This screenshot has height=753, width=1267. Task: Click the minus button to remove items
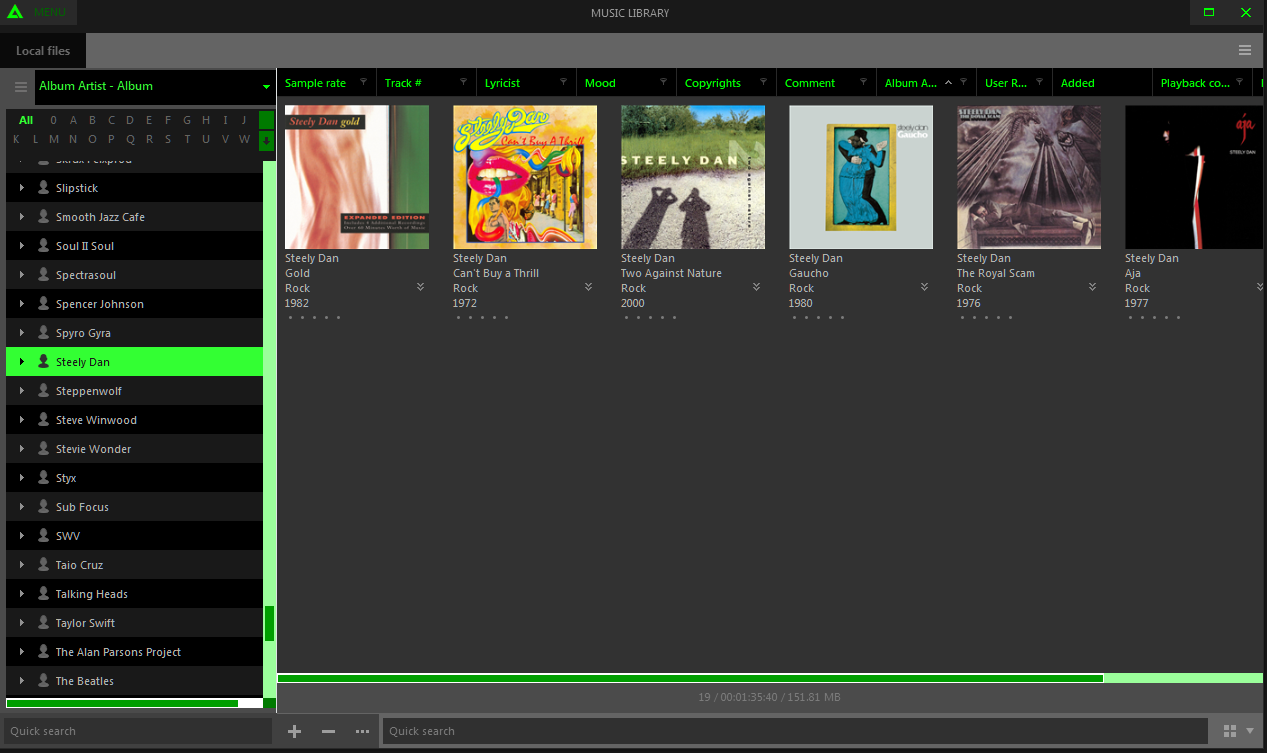point(328,731)
